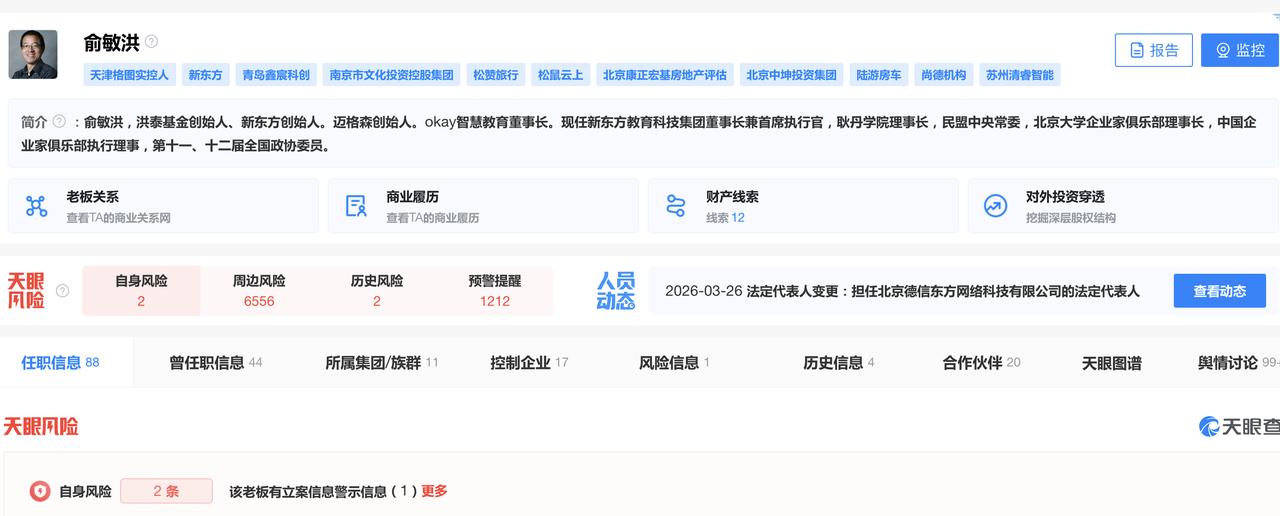Click the red 更多 link
The height and width of the screenshot is (516, 1280).
(434, 491)
